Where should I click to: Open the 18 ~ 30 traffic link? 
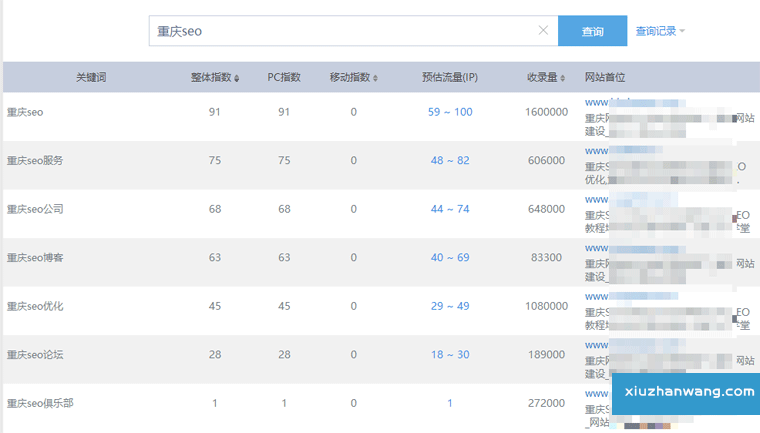(450, 355)
